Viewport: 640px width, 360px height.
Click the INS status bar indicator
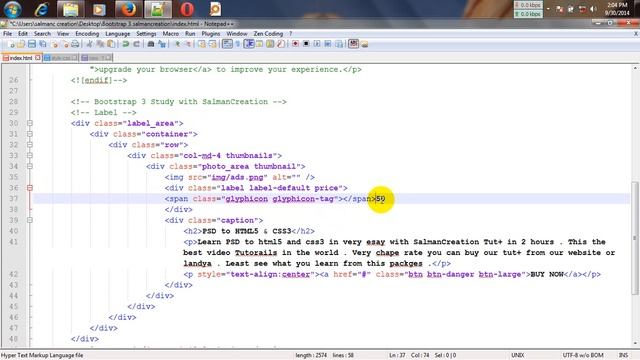coord(623,356)
